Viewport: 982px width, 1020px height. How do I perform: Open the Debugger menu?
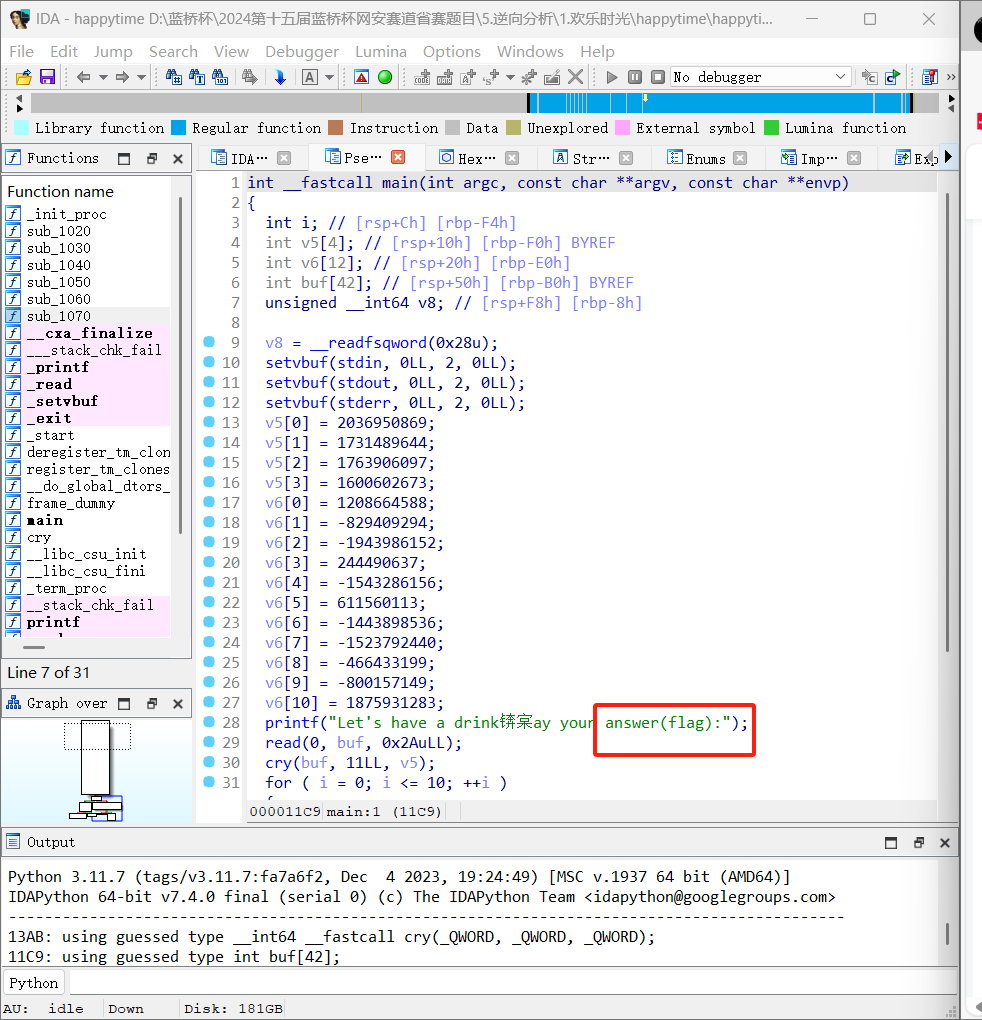302,51
